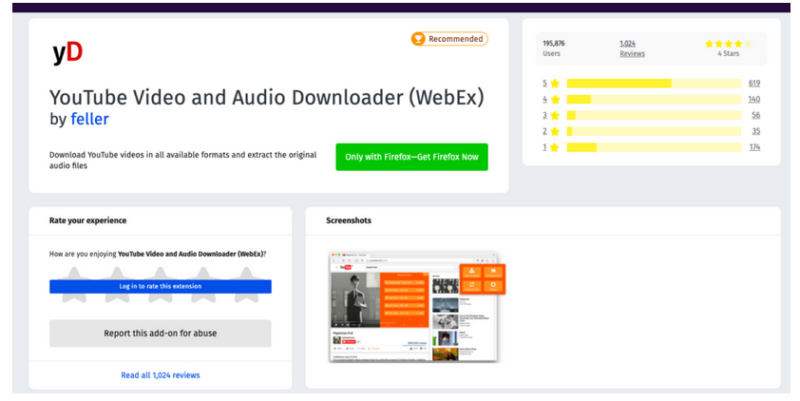
Task: Click the Screenshots section heading
Action: click(348, 220)
